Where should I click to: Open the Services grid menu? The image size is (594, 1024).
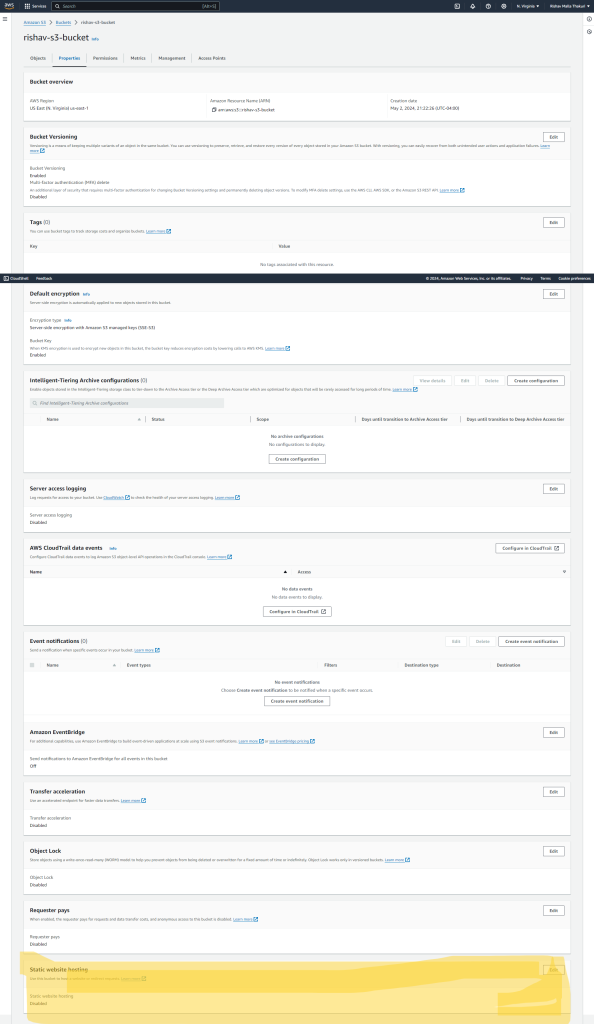click(x=35, y=6)
